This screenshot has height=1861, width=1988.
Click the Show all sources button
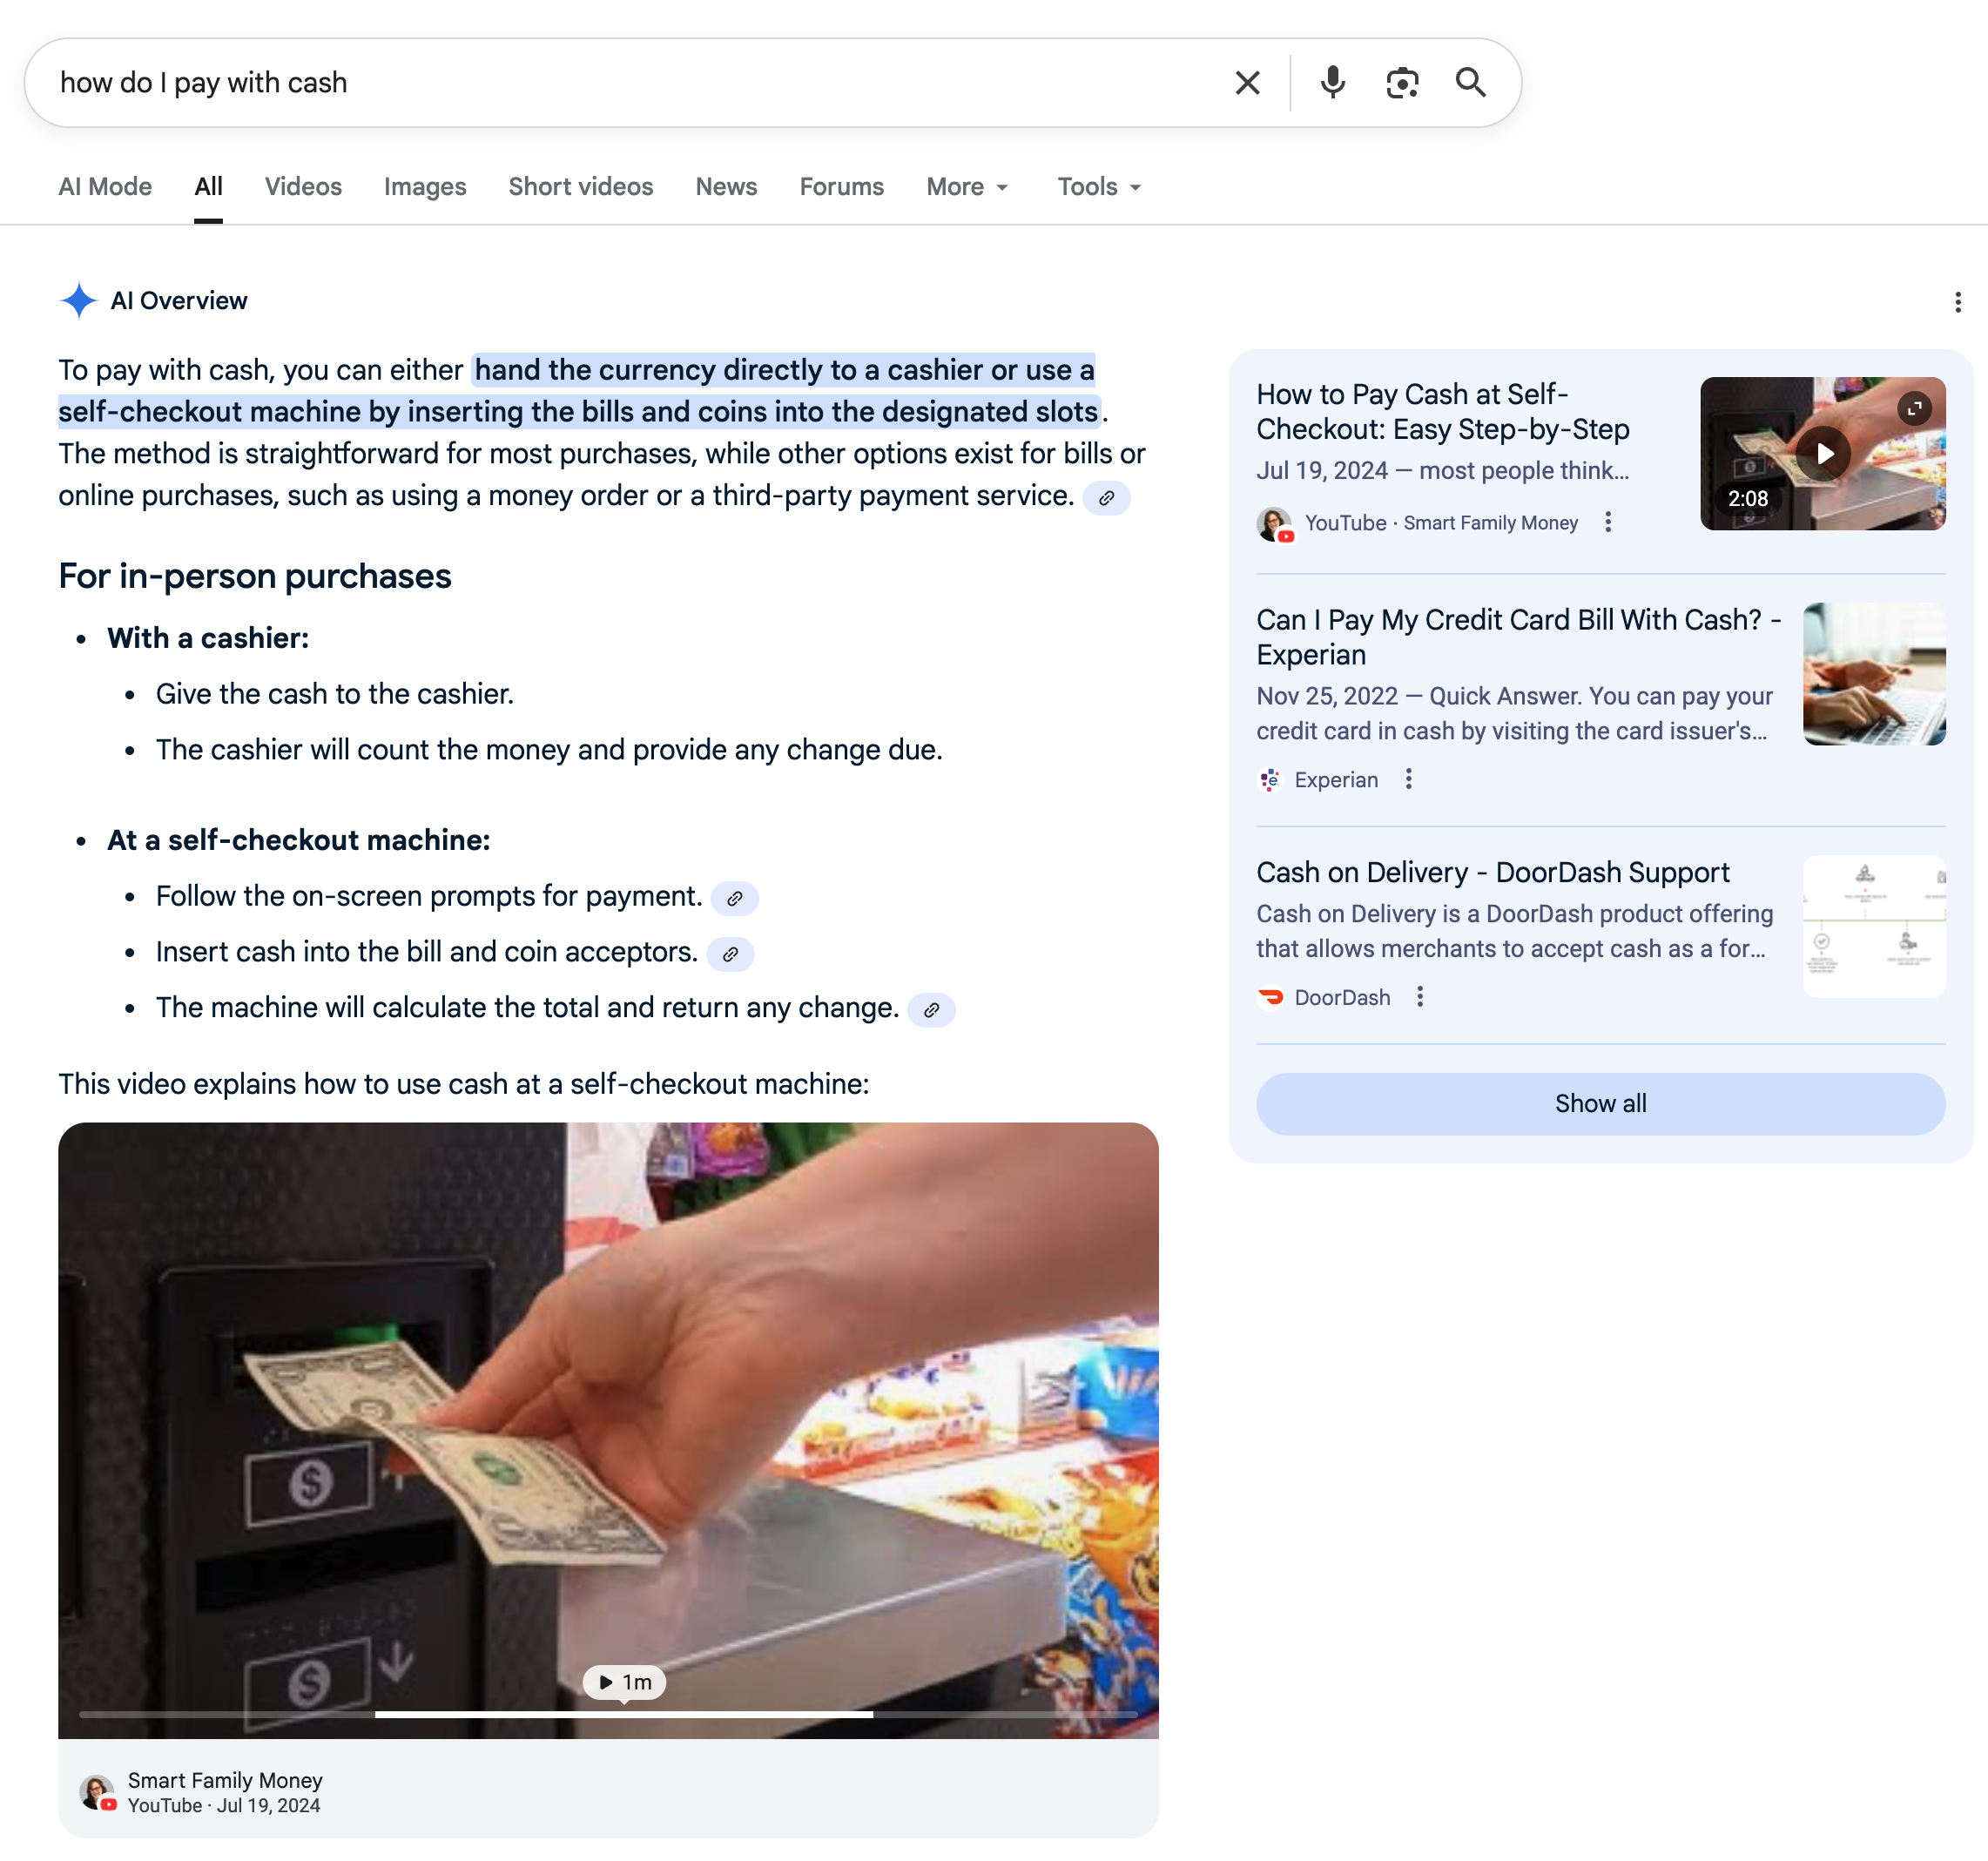click(x=1600, y=1104)
